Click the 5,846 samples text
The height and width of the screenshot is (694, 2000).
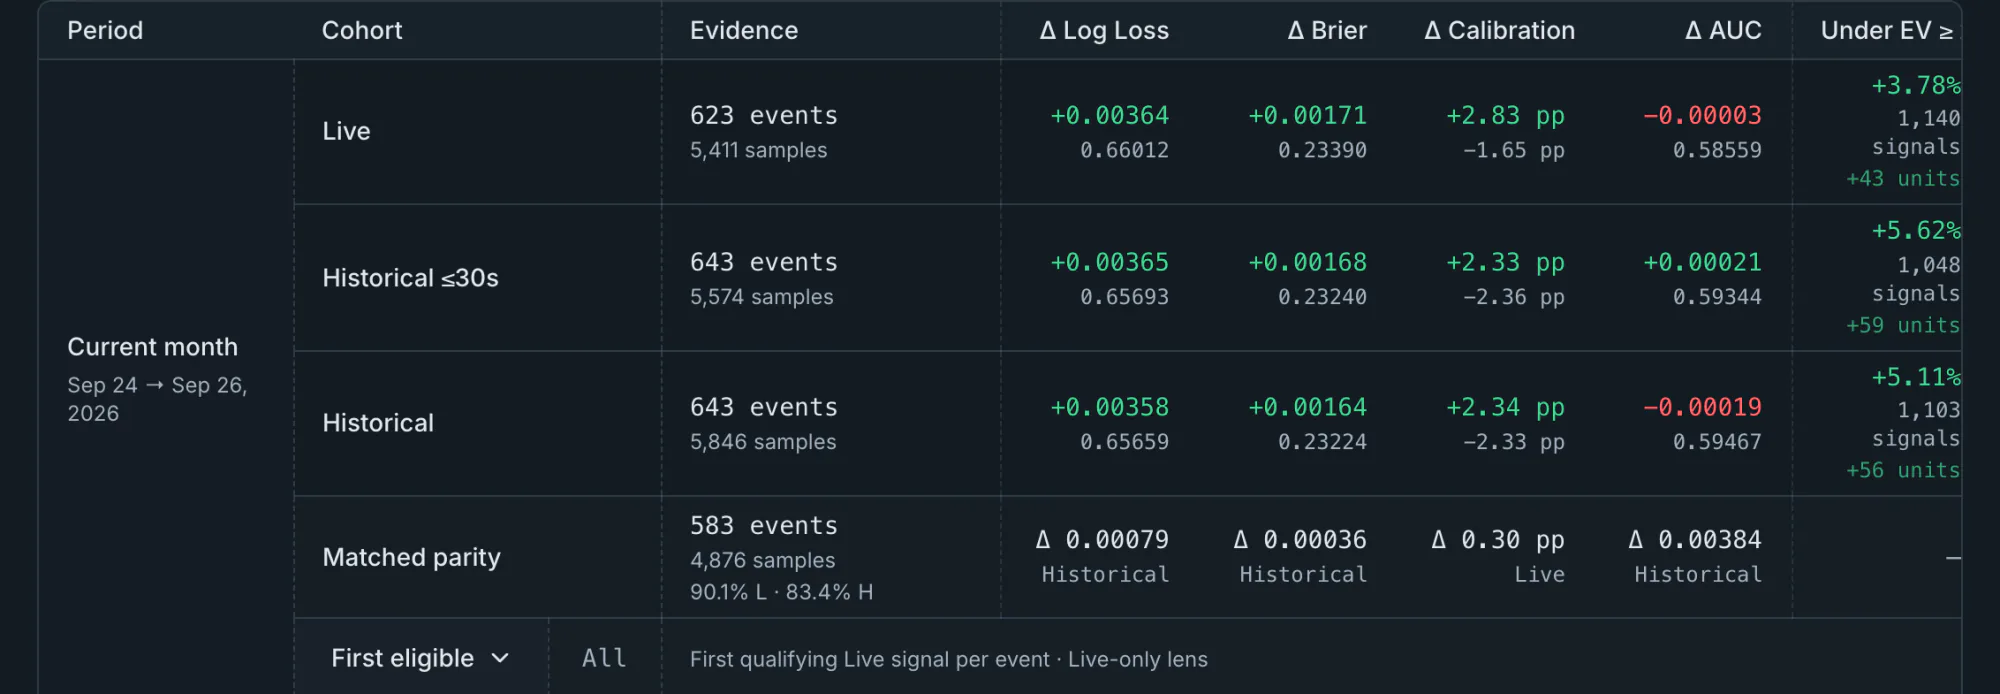tap(763, 442)
